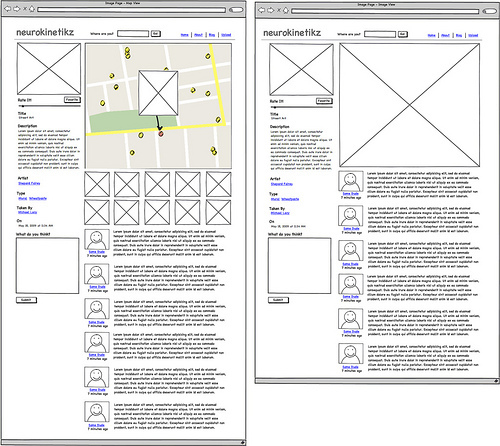Click the first commenter avatar in Image View
This screenshot has width=500, height=446.
351,181
